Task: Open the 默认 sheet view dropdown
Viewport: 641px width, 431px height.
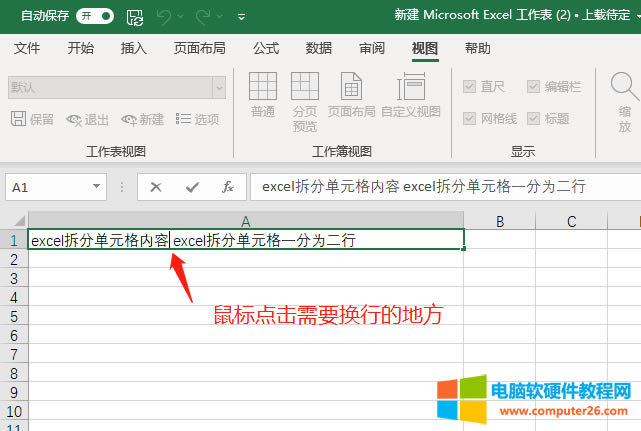Action: 218,88
